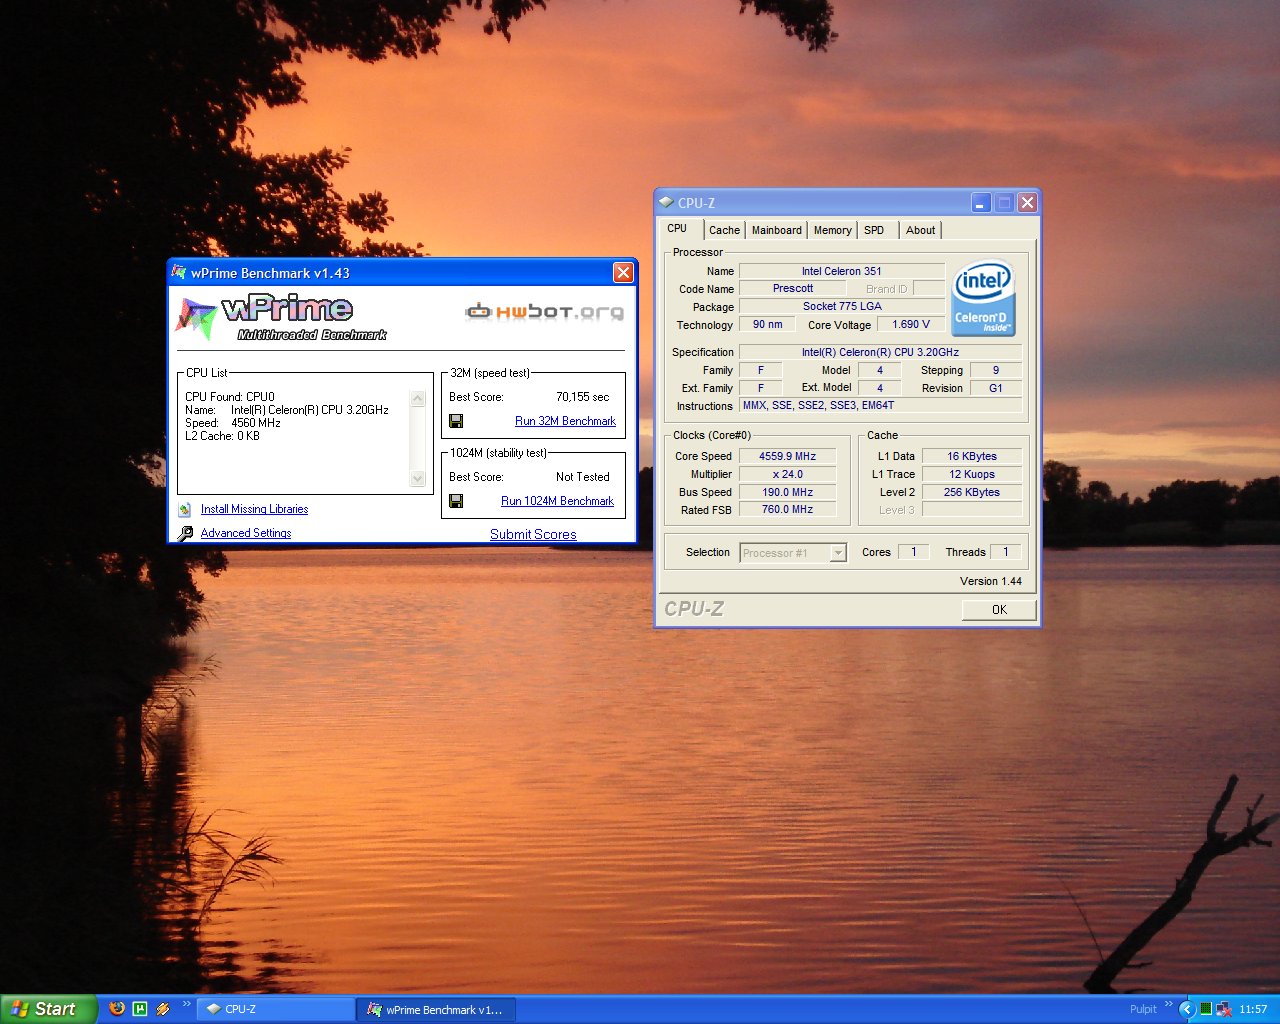Click the wPrime logo graphic

282,317
